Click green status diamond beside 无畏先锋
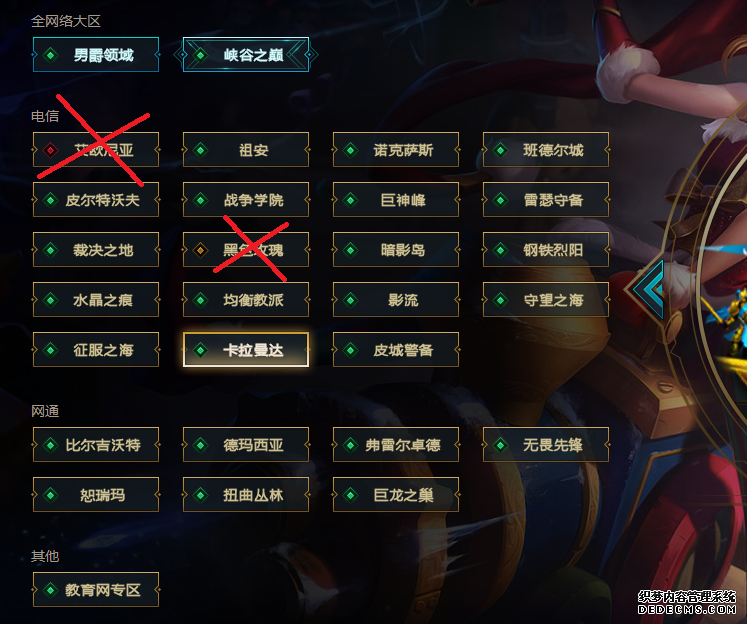 click(501, 445)
